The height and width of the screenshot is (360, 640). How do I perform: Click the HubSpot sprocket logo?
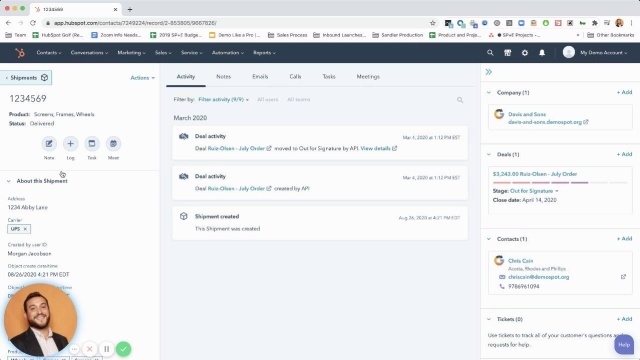(20, 53)
